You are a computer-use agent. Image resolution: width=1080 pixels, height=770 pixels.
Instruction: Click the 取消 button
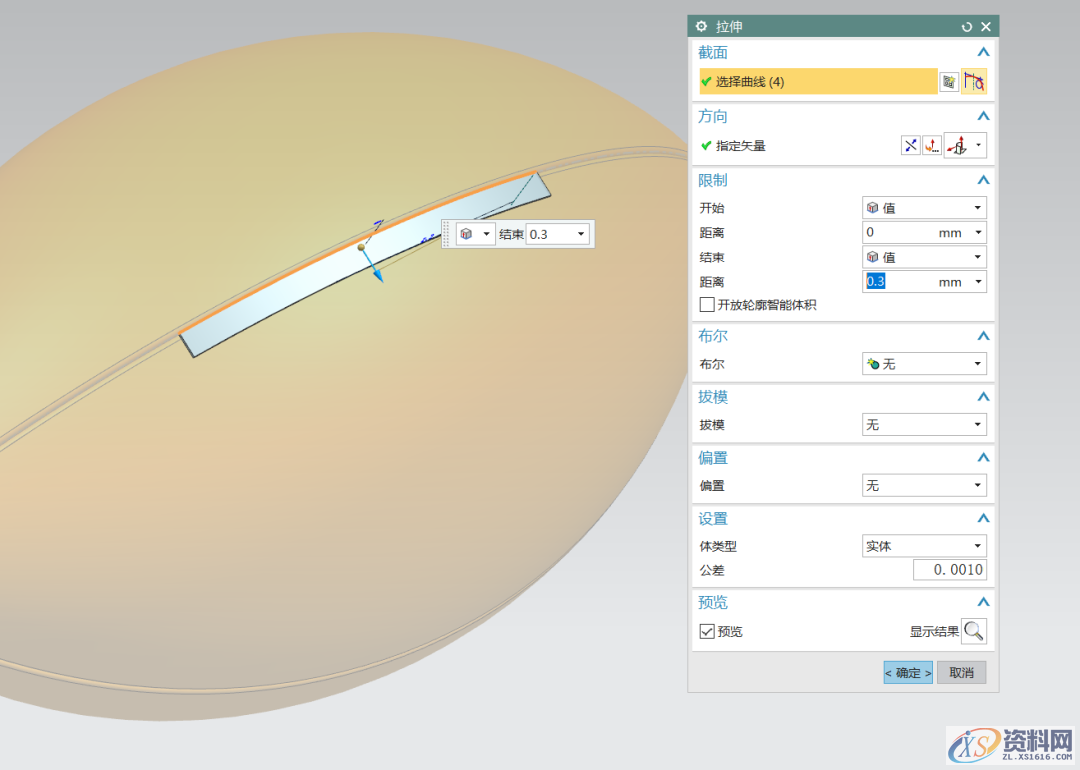click(961, 673)
